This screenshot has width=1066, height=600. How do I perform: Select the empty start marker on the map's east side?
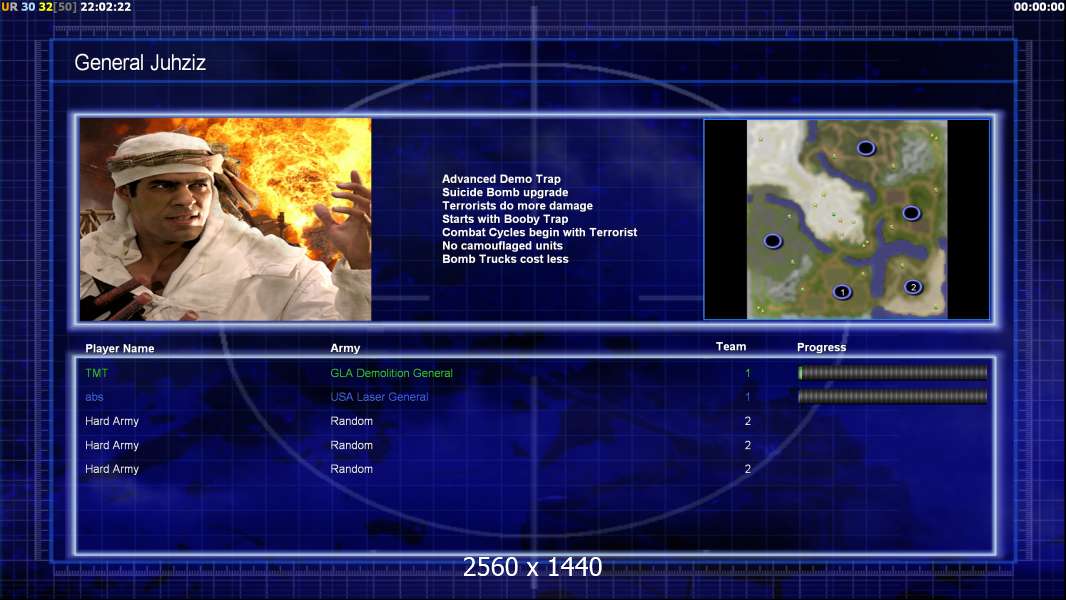[911, 213]
